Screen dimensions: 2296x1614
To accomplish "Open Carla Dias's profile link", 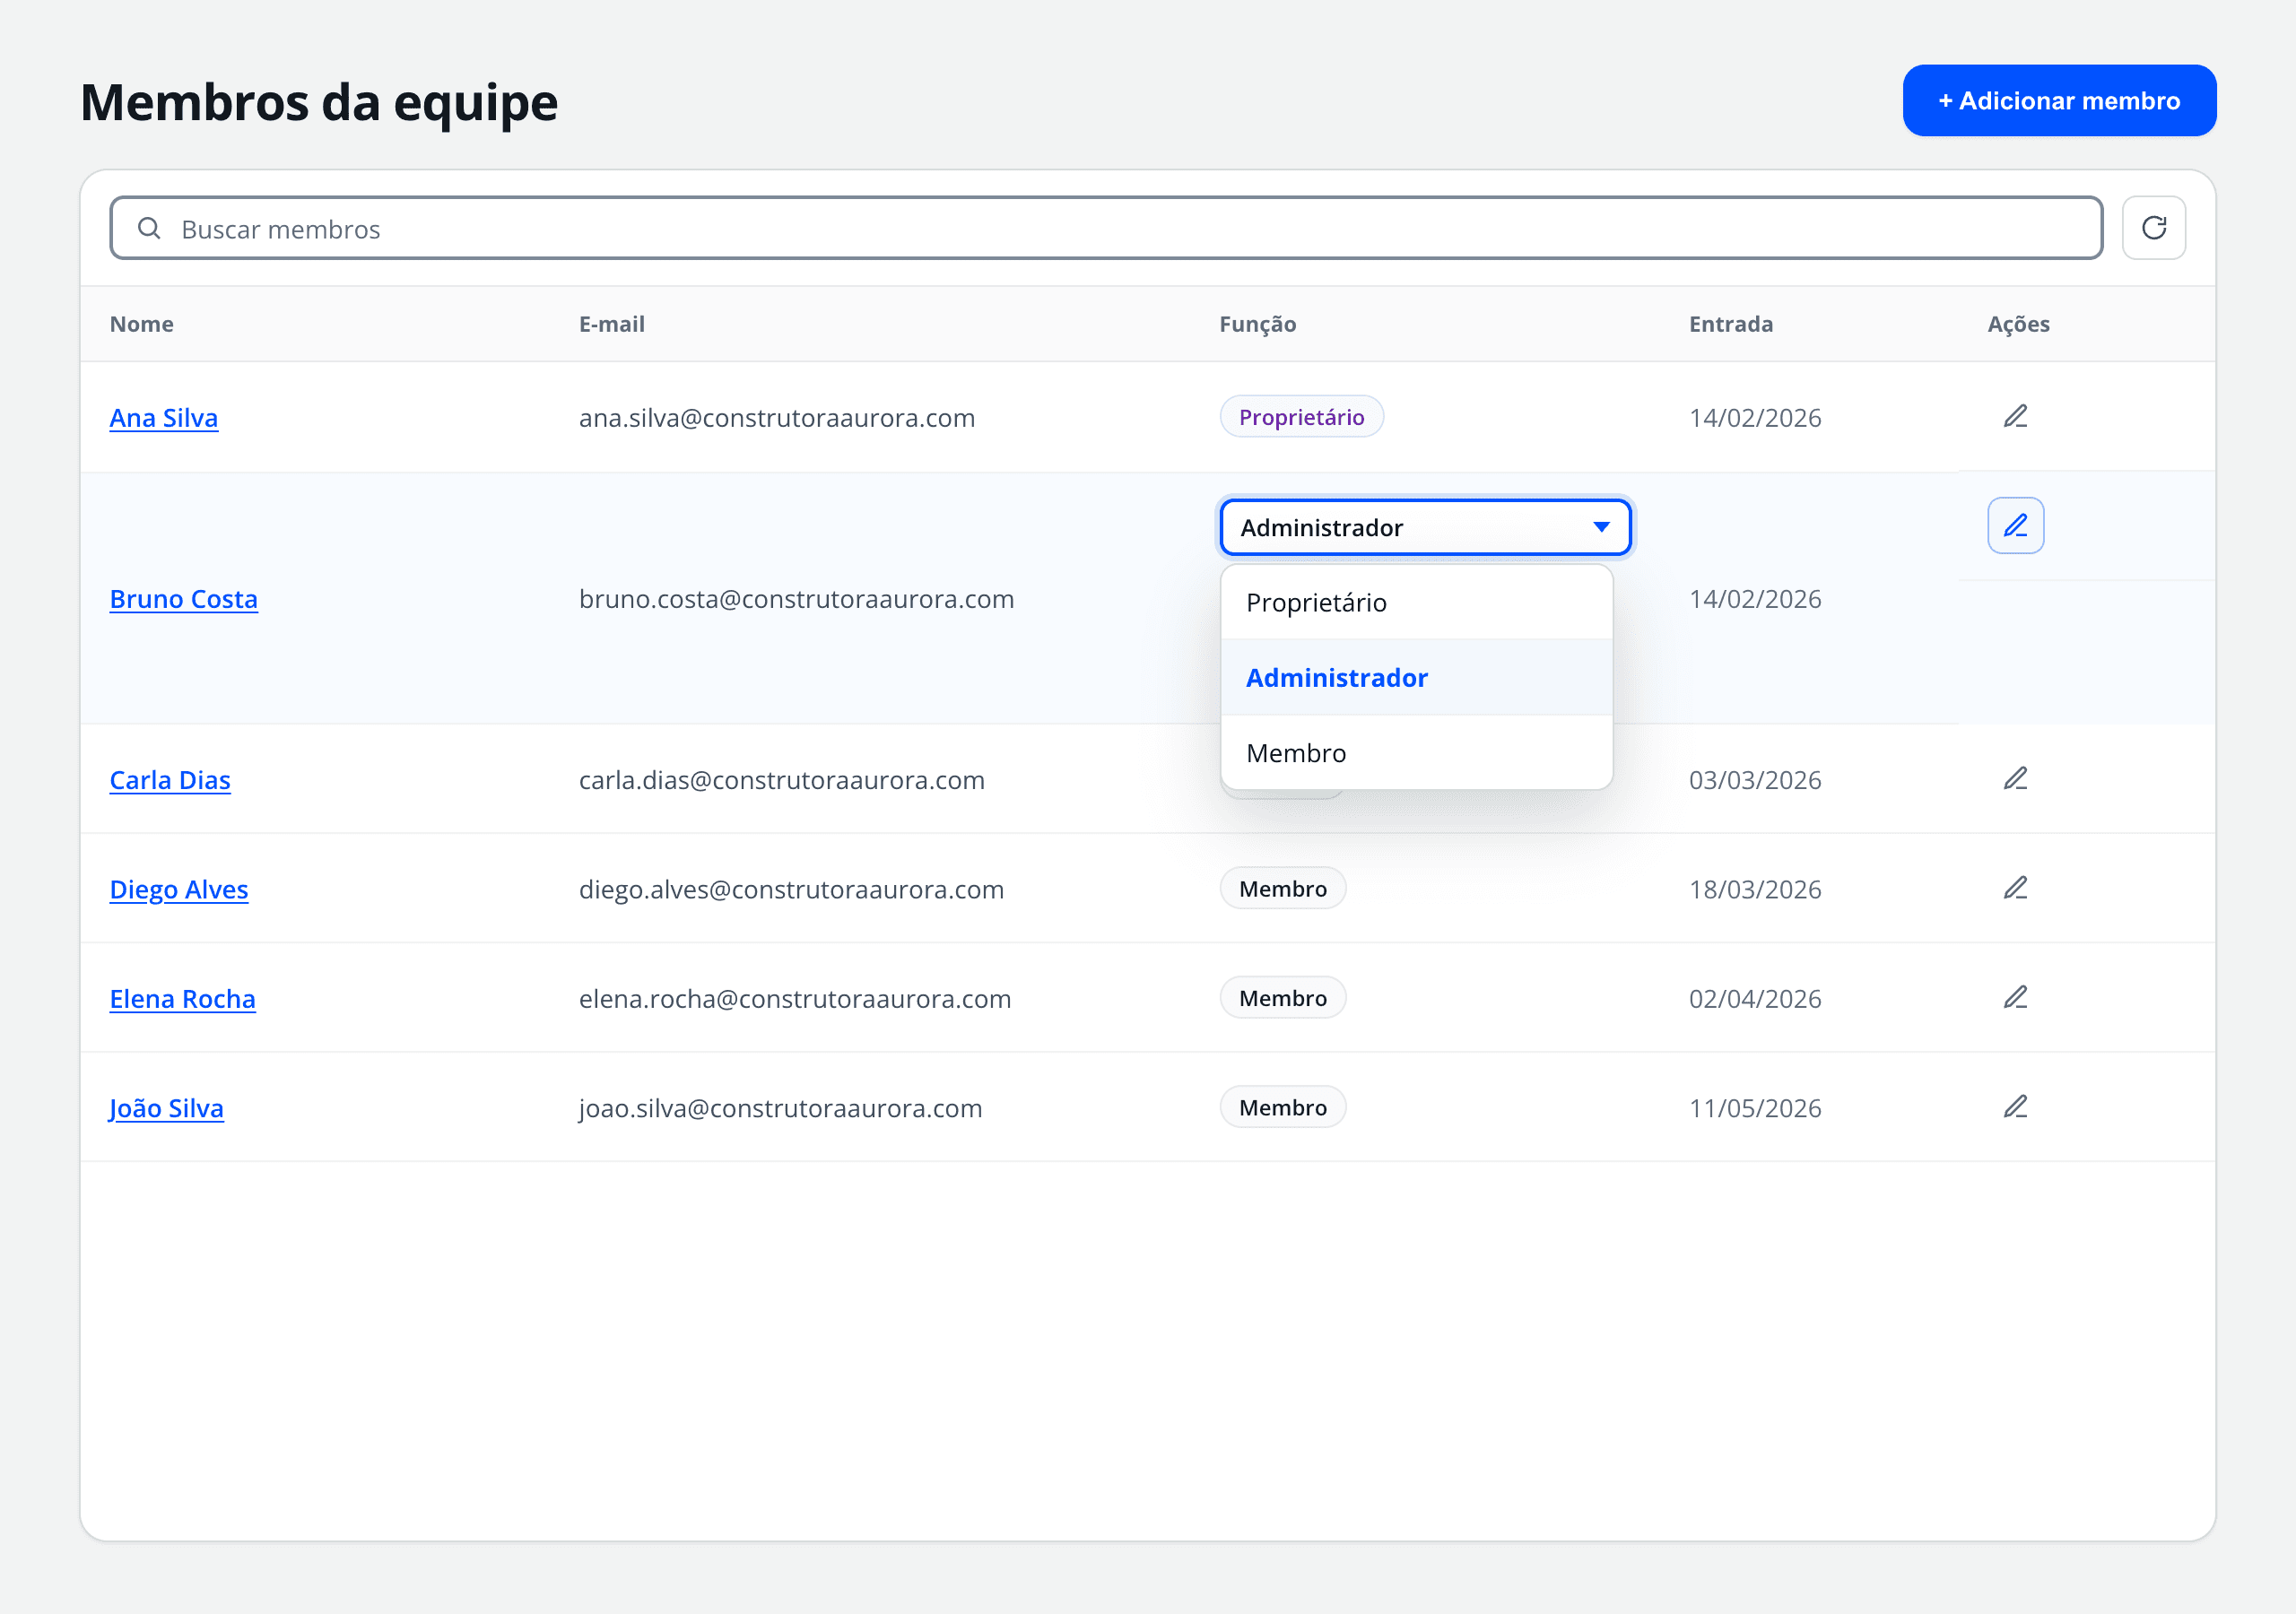I will pos(170,779).
